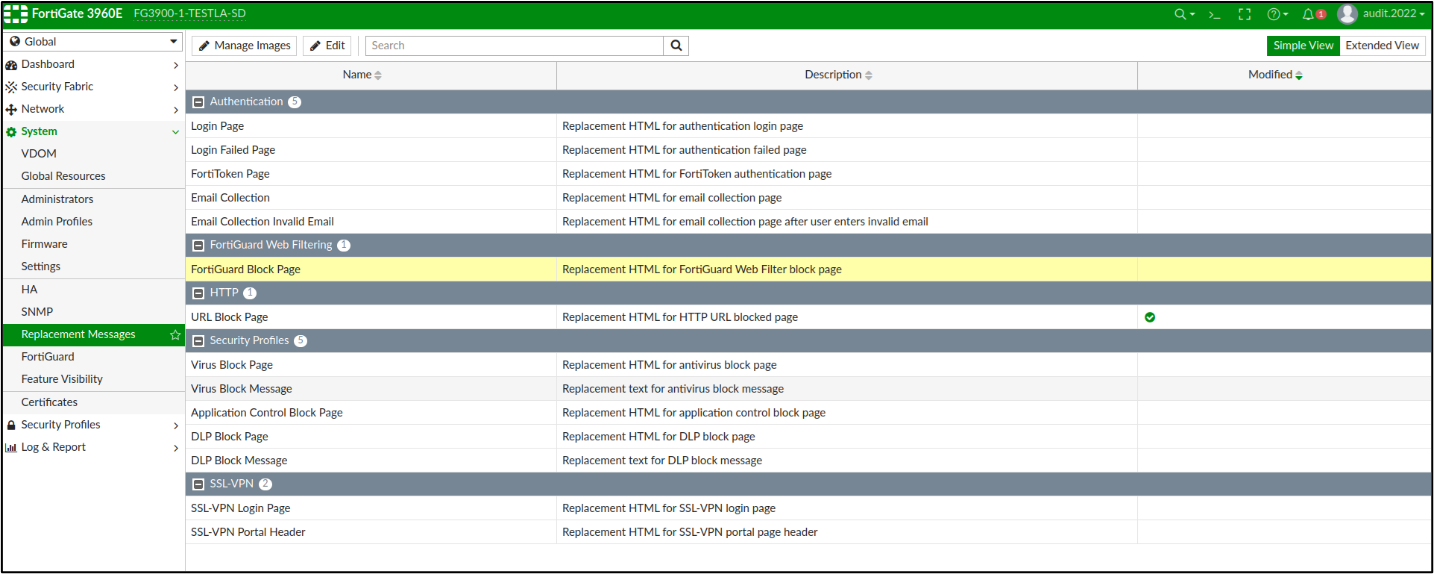
Task: Expand the Security Fabric menu
Action: coord(93,87)
